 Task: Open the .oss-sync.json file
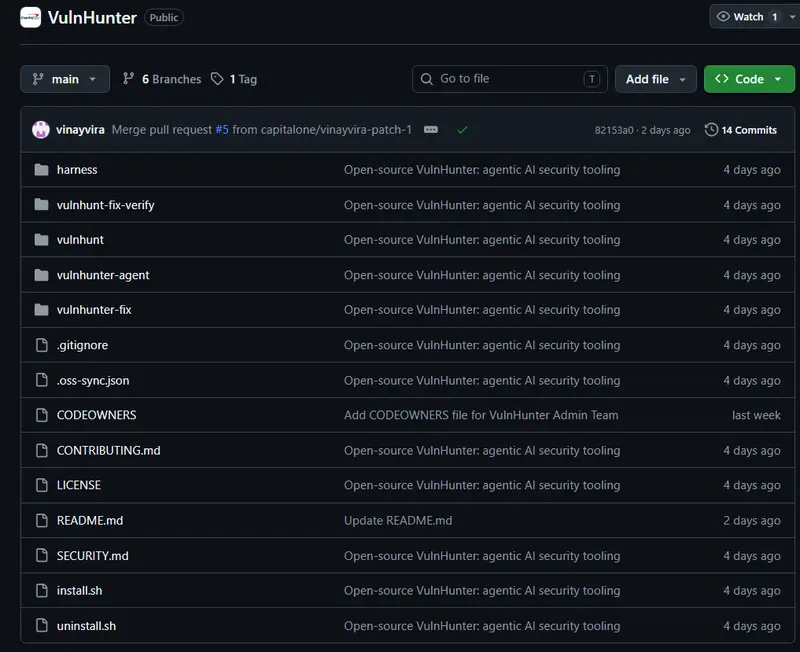93,381
